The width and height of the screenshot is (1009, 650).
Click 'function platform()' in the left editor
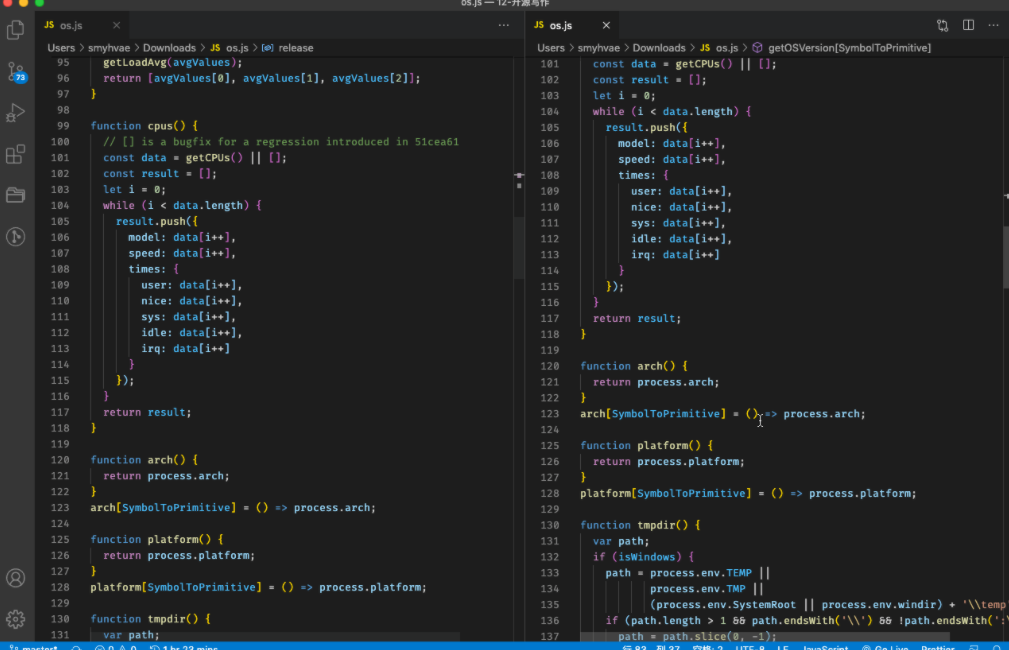151,539
